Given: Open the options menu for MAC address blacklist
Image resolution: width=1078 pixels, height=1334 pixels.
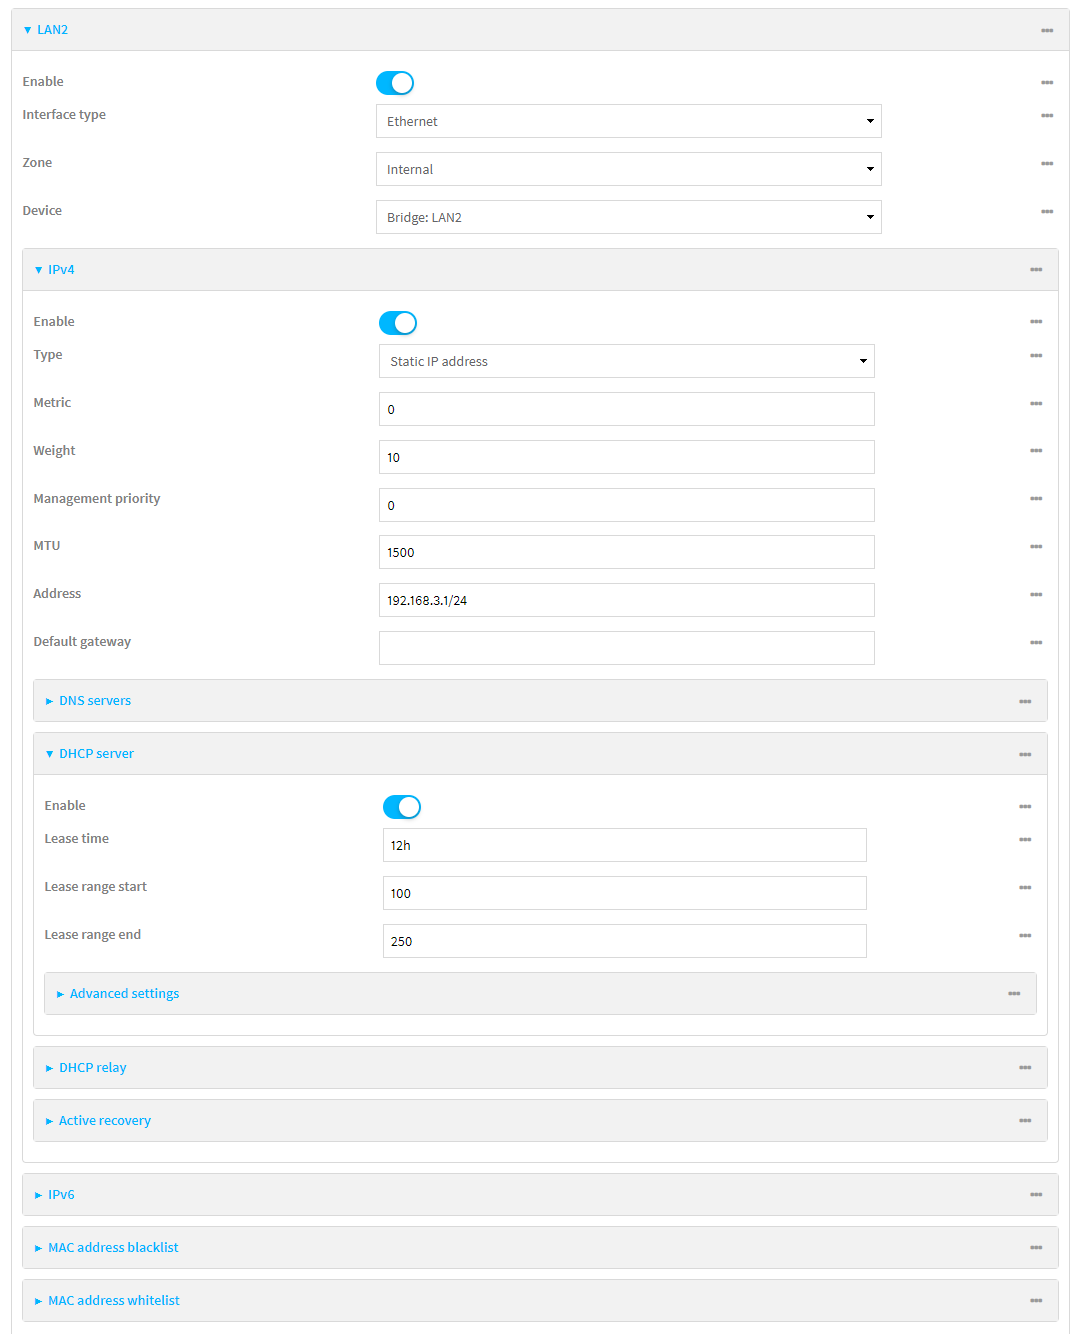Looking at the screenshot, I should click(1036, 1247).
